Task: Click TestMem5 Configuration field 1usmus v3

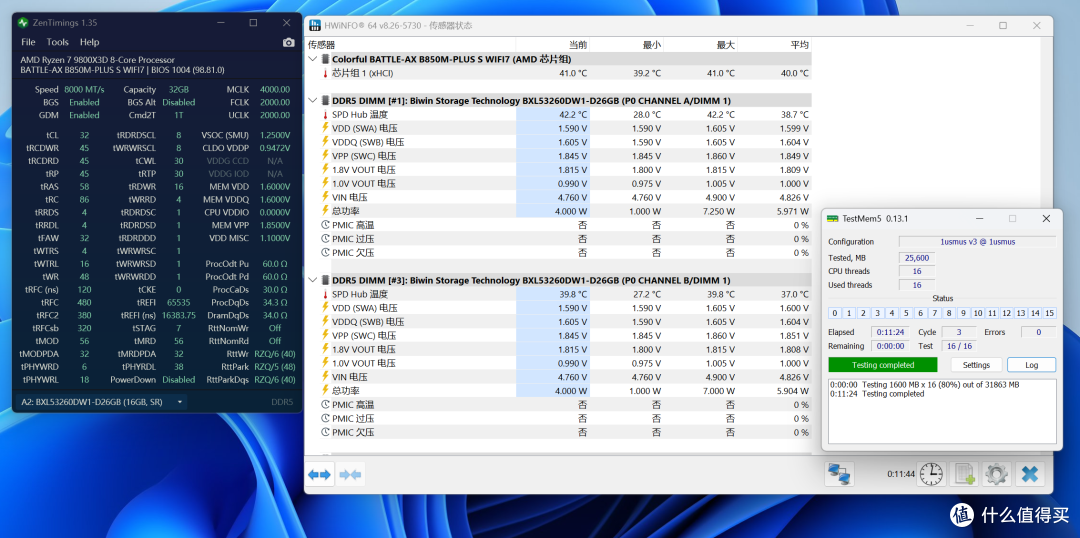Action: (977, 242)
